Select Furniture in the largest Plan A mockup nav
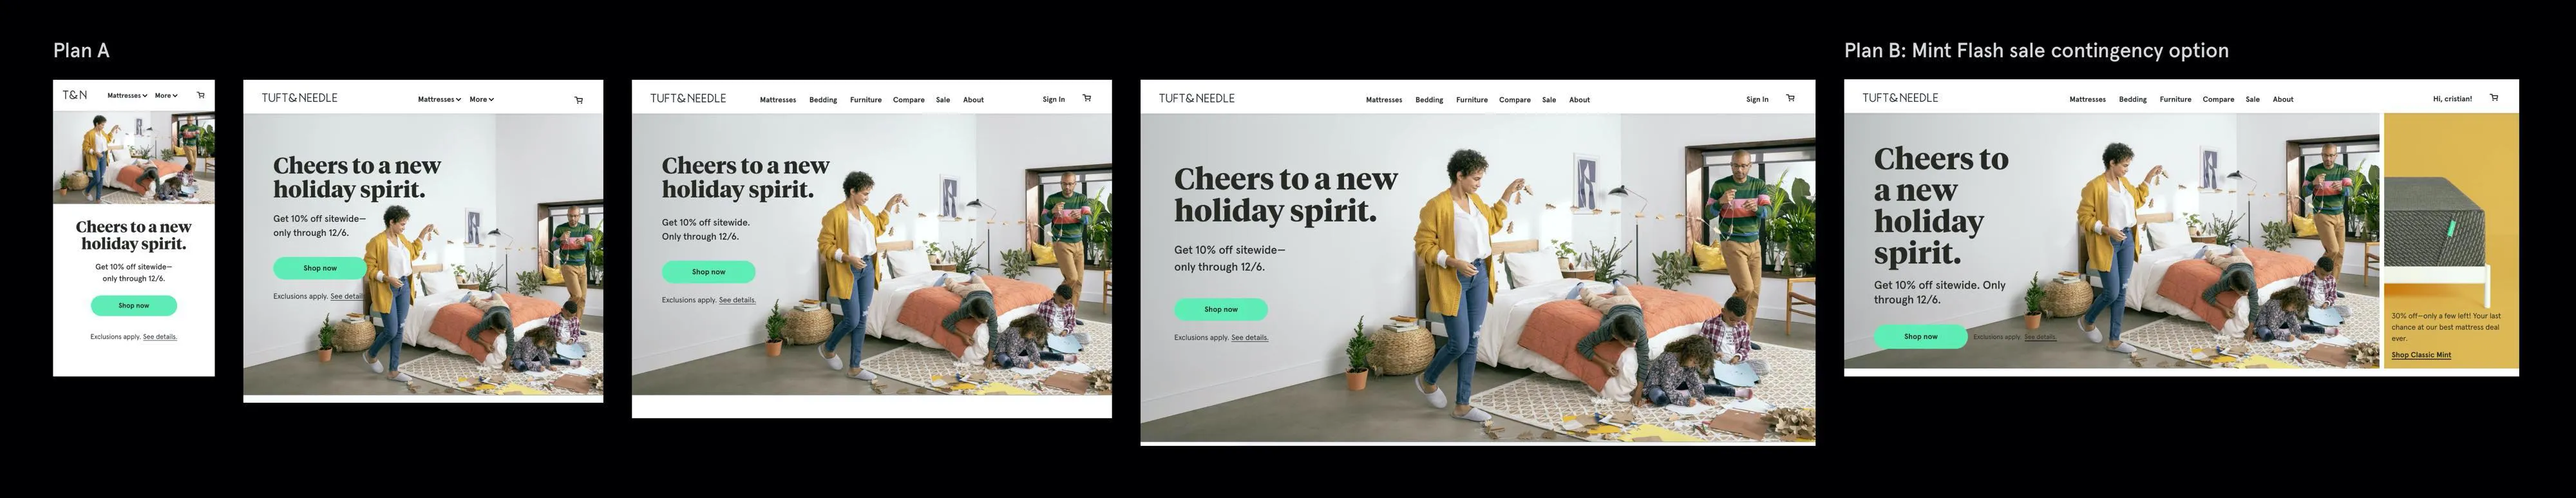 1471,100
